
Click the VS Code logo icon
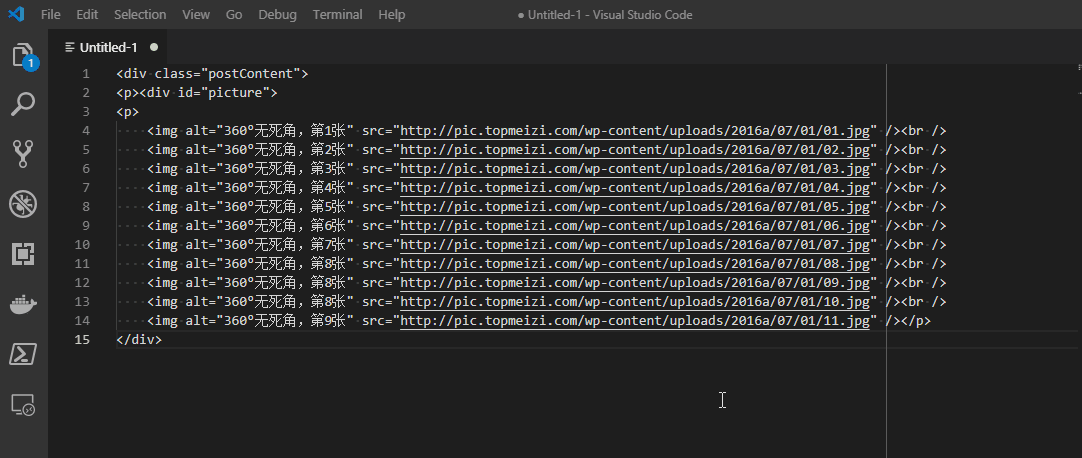point(16,15)
